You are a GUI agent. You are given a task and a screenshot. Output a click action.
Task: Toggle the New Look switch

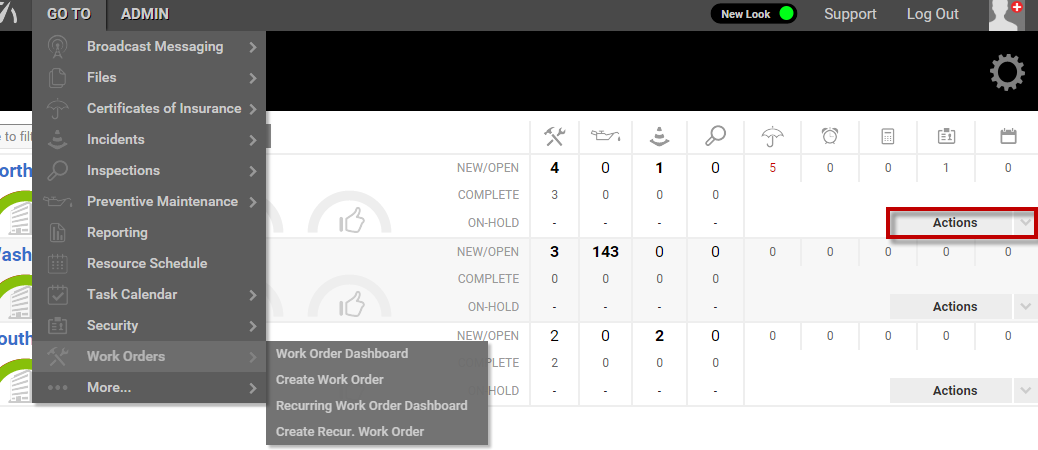pyautogui.click(x=753, y=14)
